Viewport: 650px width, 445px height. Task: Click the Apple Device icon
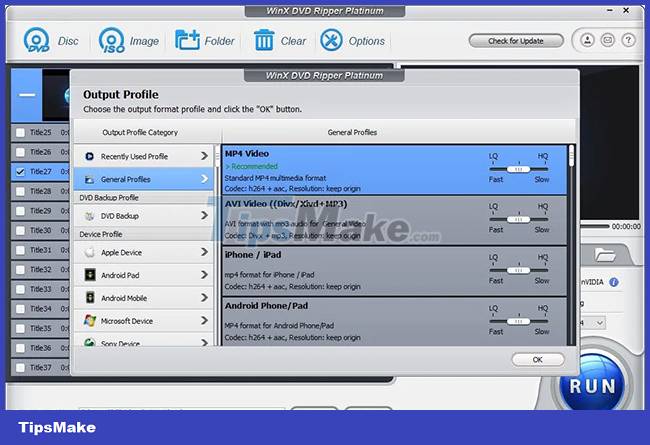click(90, 252)
